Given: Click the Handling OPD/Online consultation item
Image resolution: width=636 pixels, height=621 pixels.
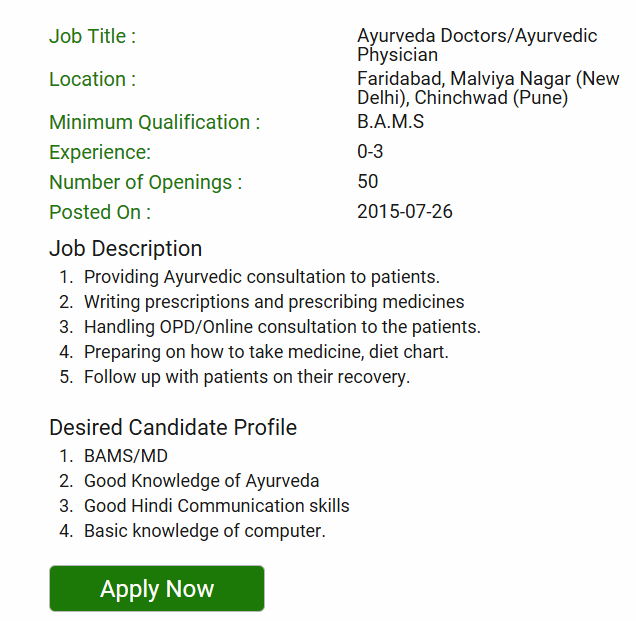Looking at the screenshot, I should tap(282, 326).
